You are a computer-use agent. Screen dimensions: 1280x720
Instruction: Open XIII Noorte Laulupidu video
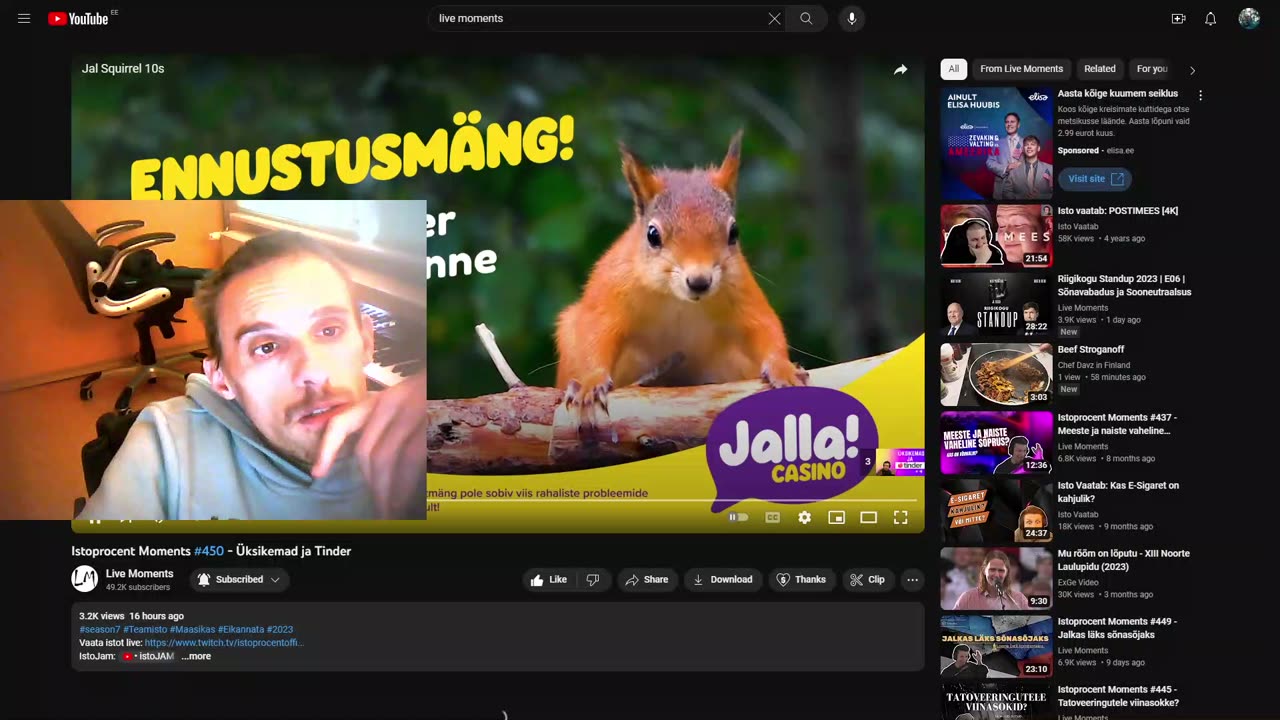click(1123, 560)
